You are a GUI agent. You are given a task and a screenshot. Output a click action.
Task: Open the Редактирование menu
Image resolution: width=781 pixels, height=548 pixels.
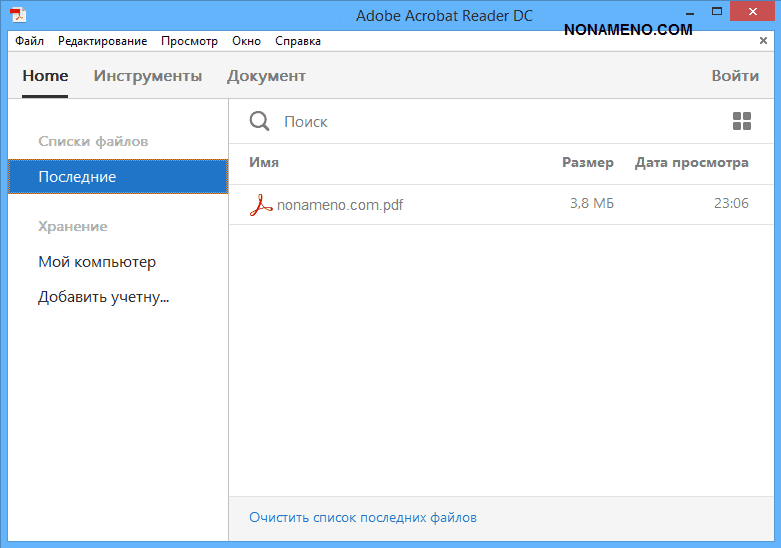[x=102, y=41]
